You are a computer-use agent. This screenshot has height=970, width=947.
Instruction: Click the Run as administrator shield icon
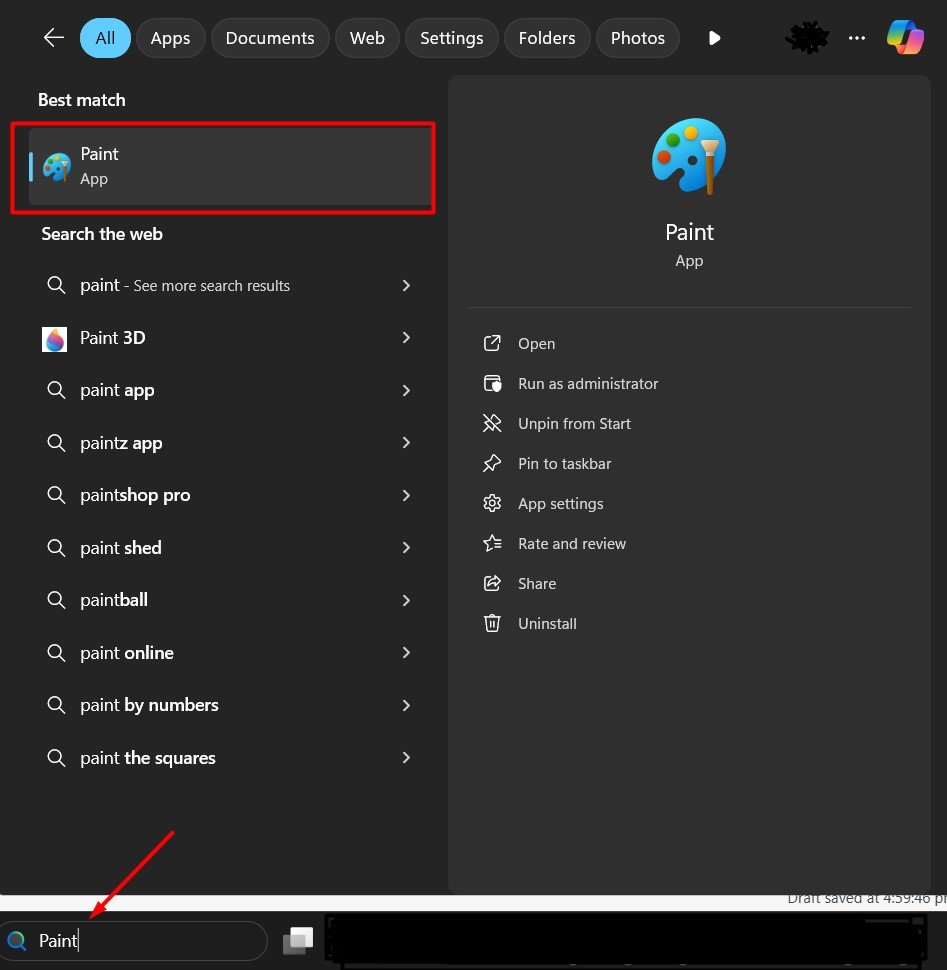click(492, 384)
